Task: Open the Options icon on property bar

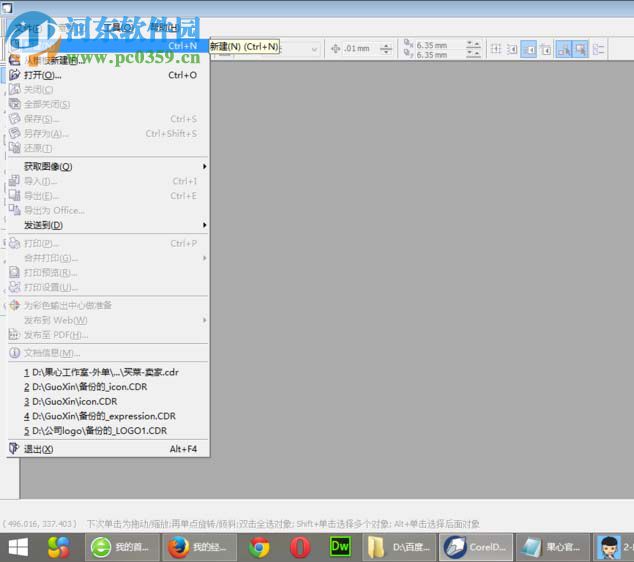Action: click(598, 49)
